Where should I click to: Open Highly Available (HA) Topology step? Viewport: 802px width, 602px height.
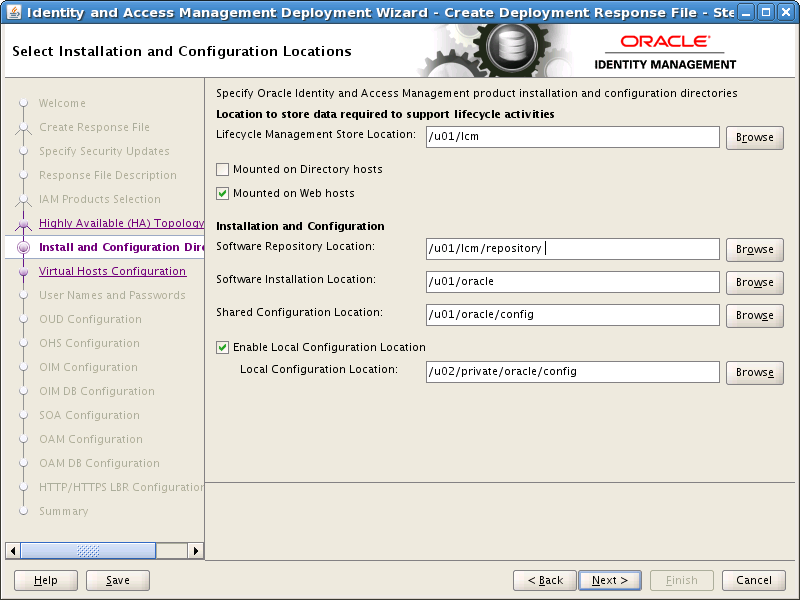(x=122, y=223)
